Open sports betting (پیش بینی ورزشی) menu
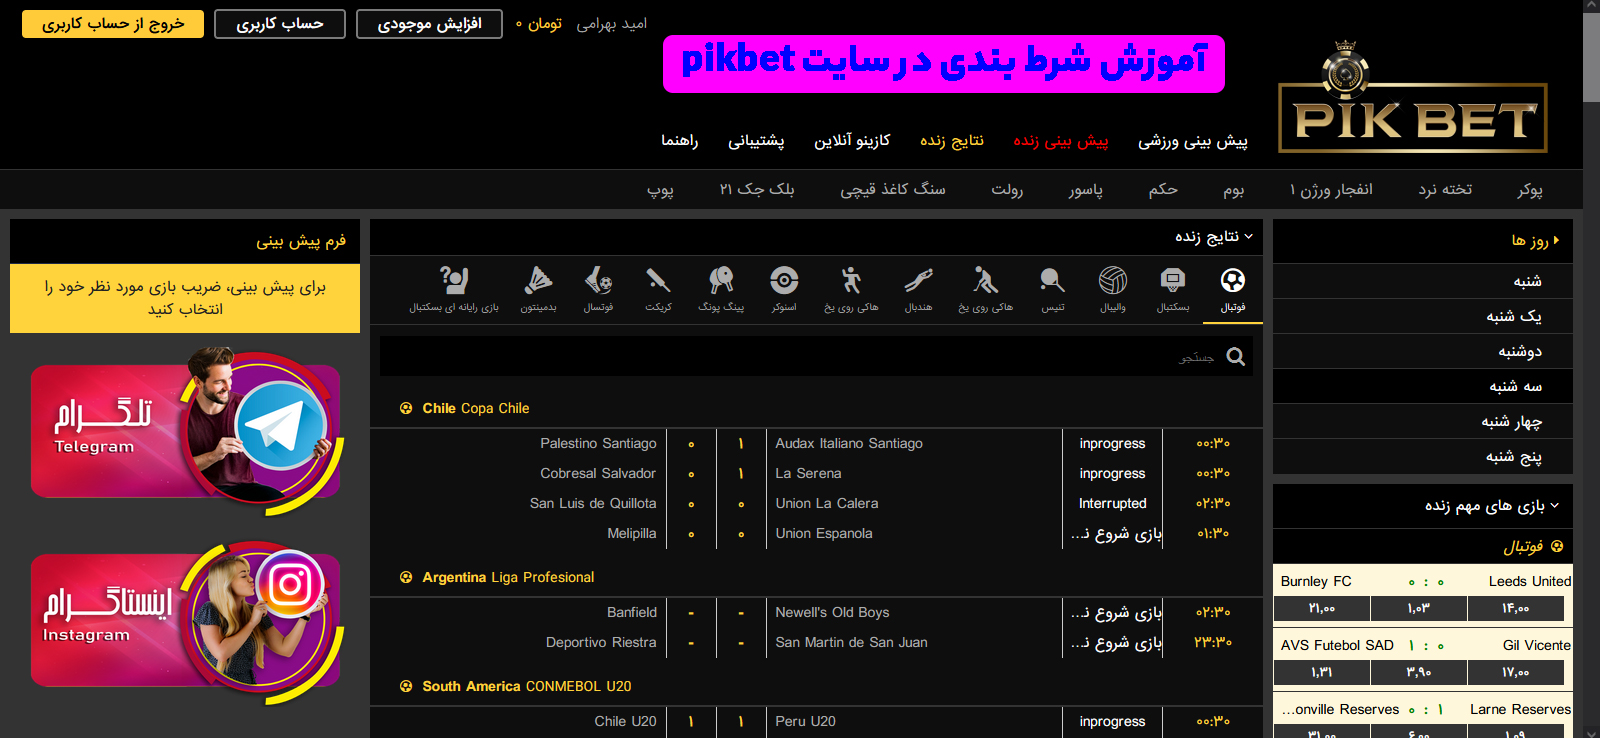The width and height of the screenshot is (1600, 738). pos(1193,141)
